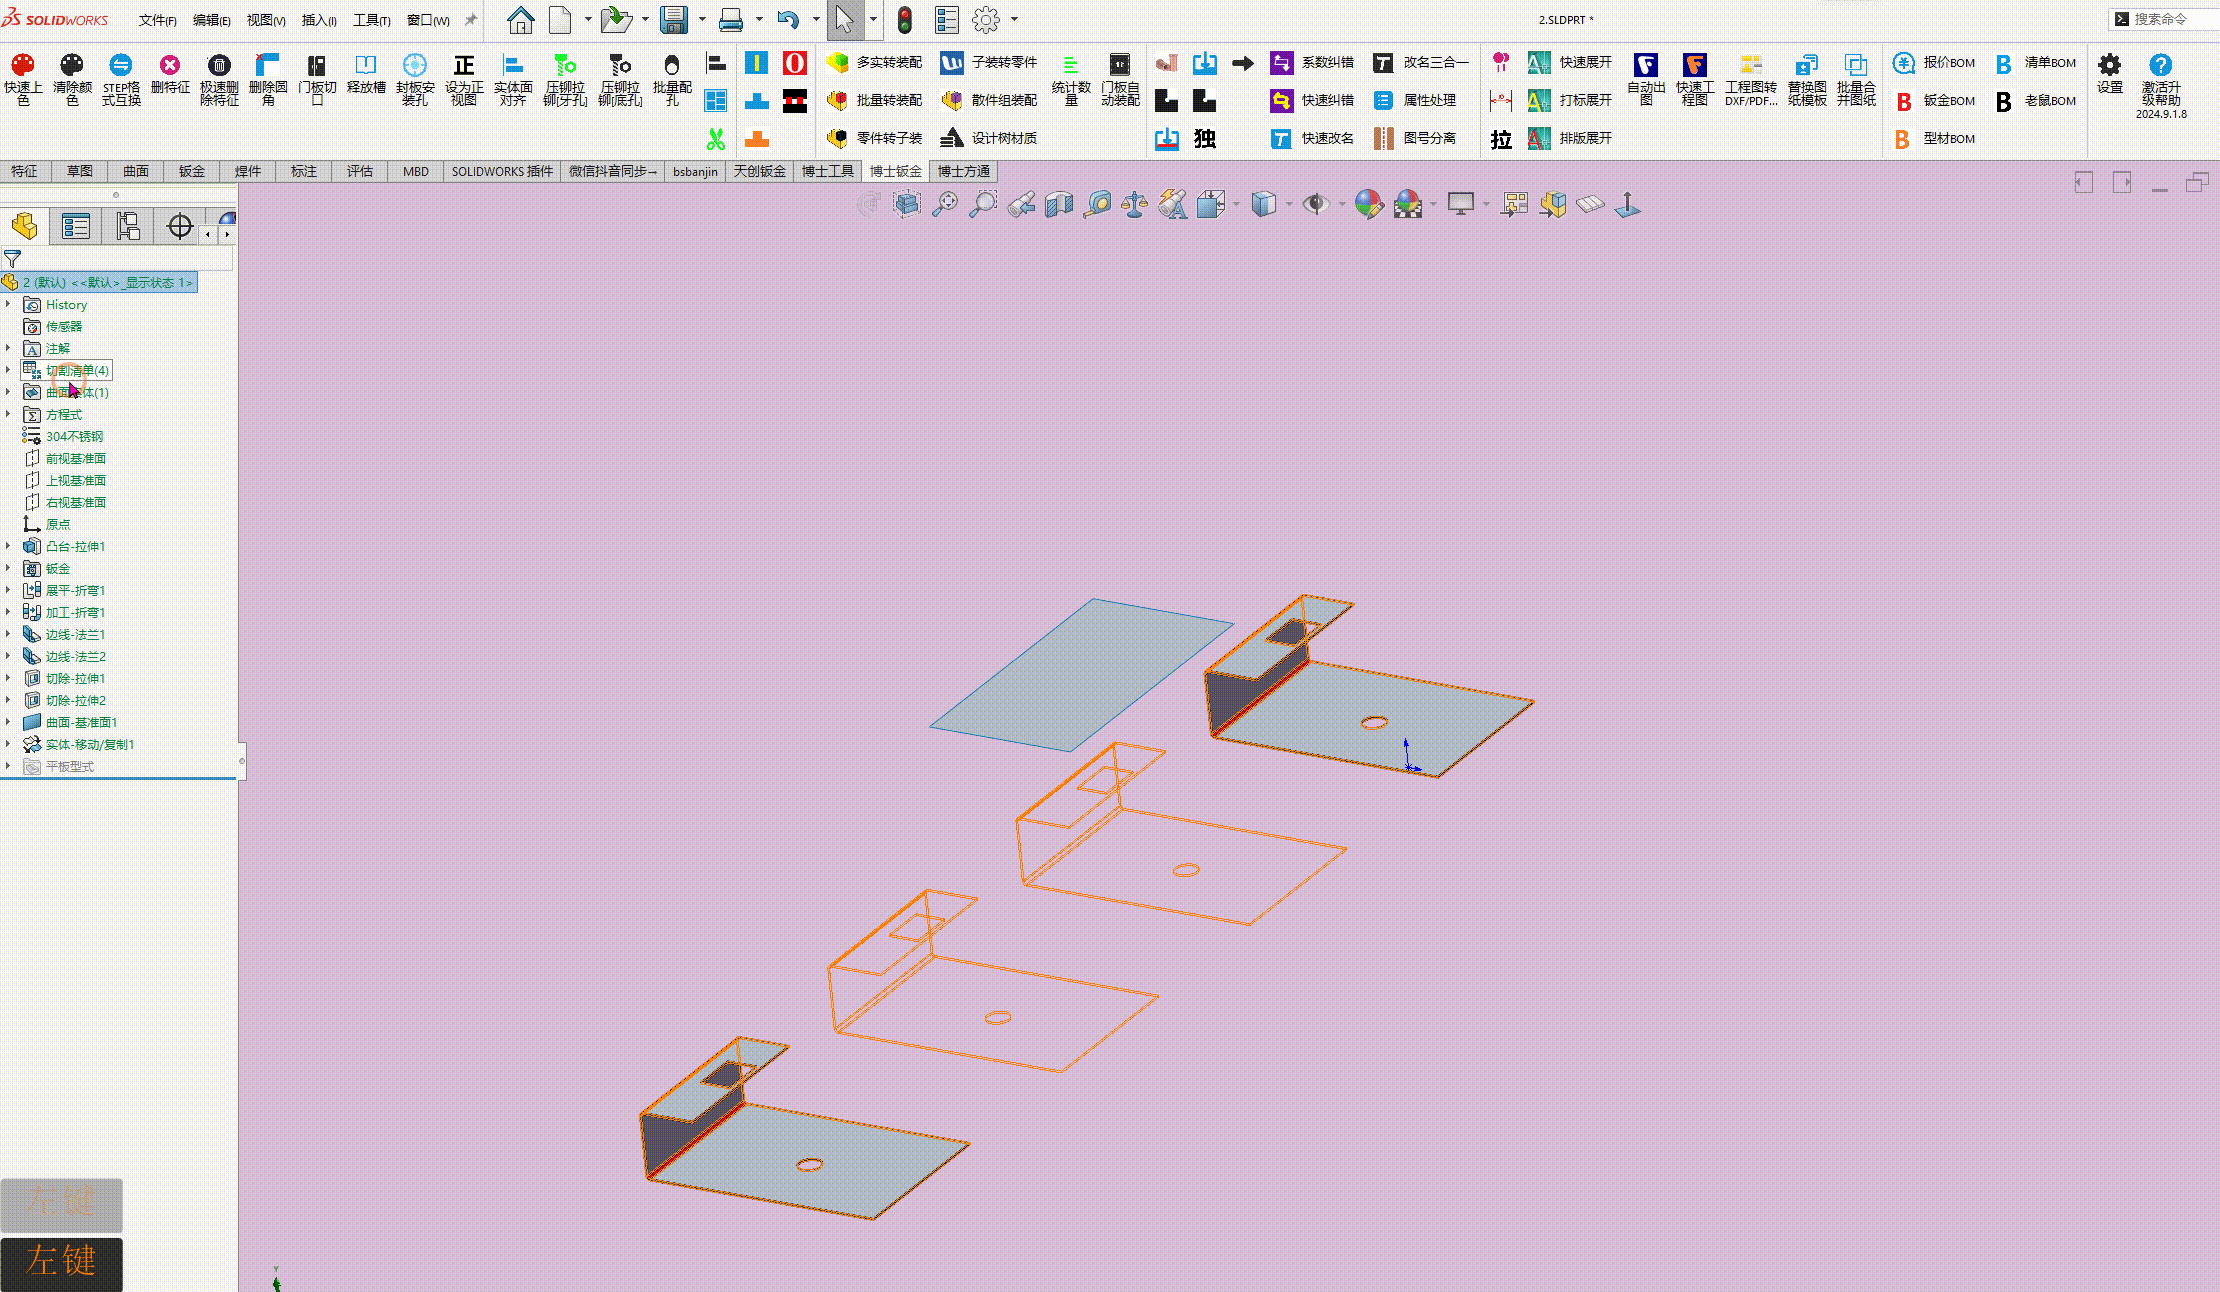Open the PropertyManager panel tab
Image resolution: width=2220 pixels, height=1292 pixels.
click(76, 226)
